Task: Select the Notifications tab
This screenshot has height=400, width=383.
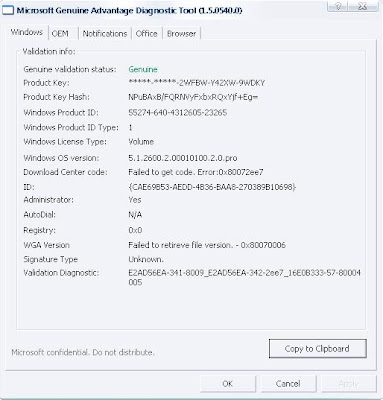Action: pyautogui.click(x=105, y=34)
